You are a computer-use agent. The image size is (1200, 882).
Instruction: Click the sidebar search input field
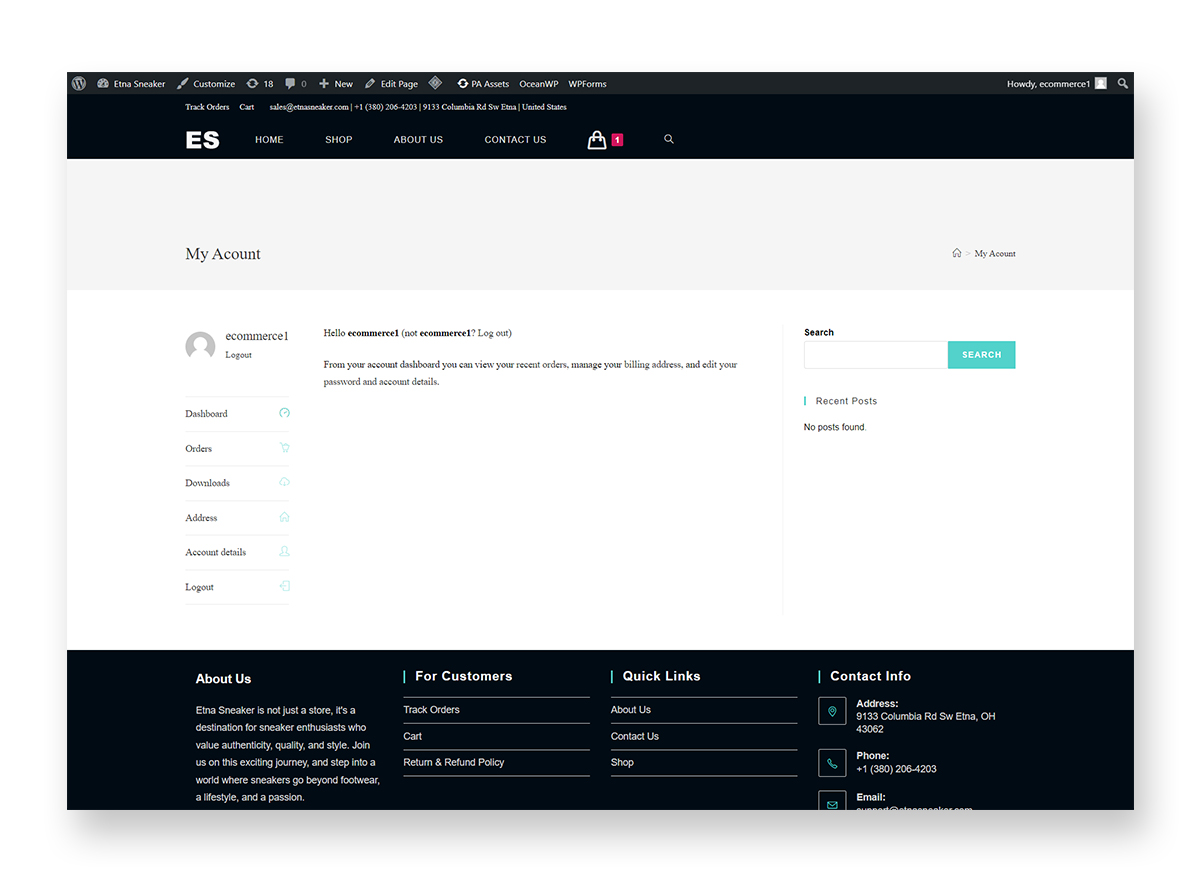(875, 355)
